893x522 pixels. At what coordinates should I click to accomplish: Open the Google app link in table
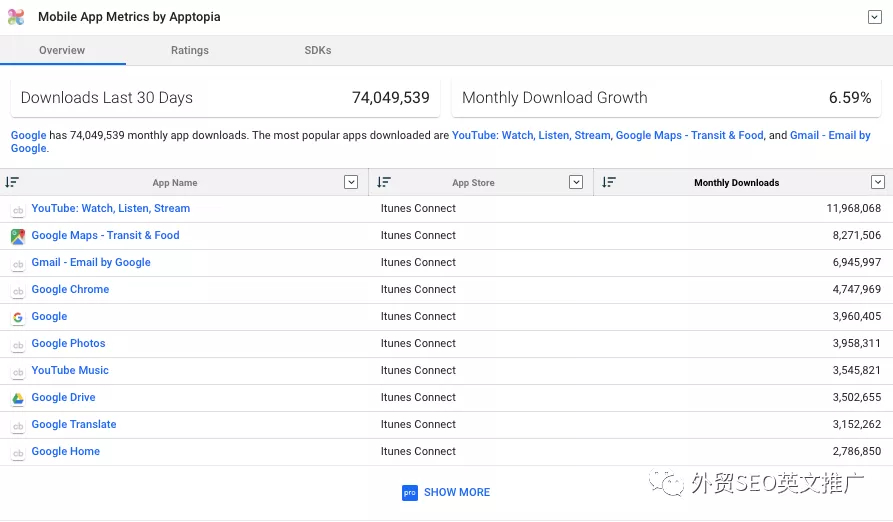(49, 317)
